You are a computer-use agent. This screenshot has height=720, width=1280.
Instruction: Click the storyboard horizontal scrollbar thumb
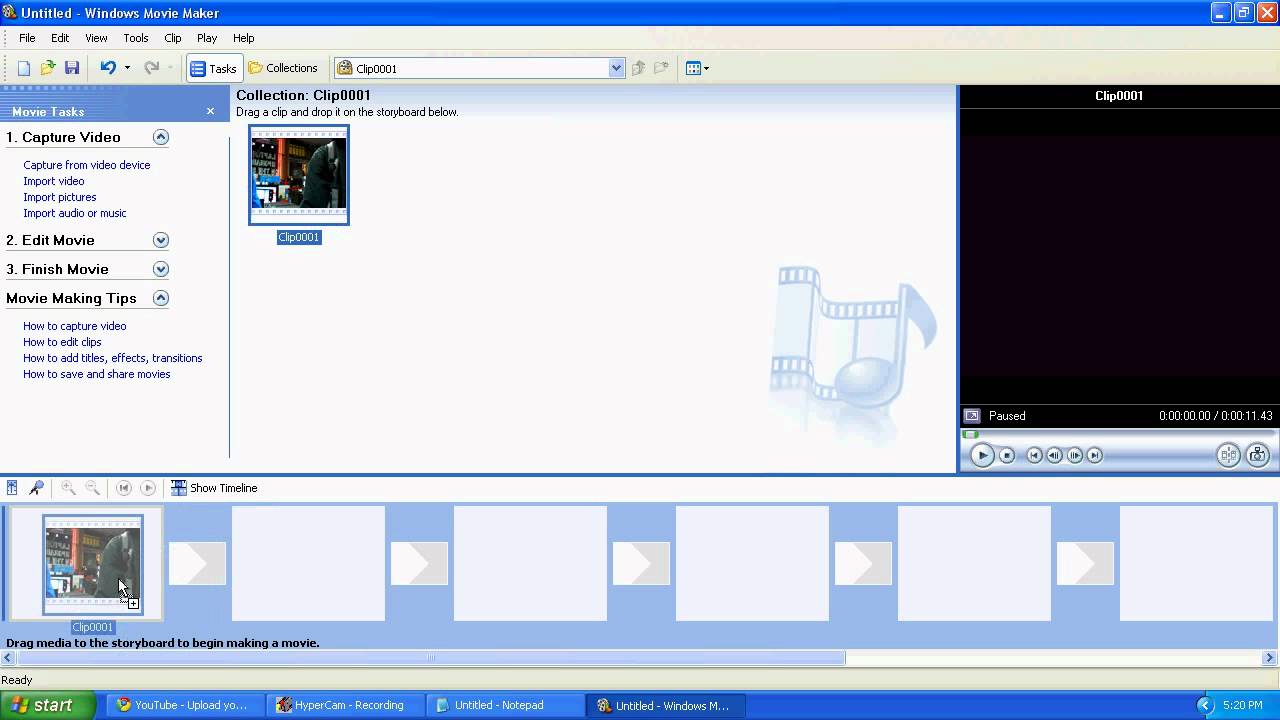point(431,658)
